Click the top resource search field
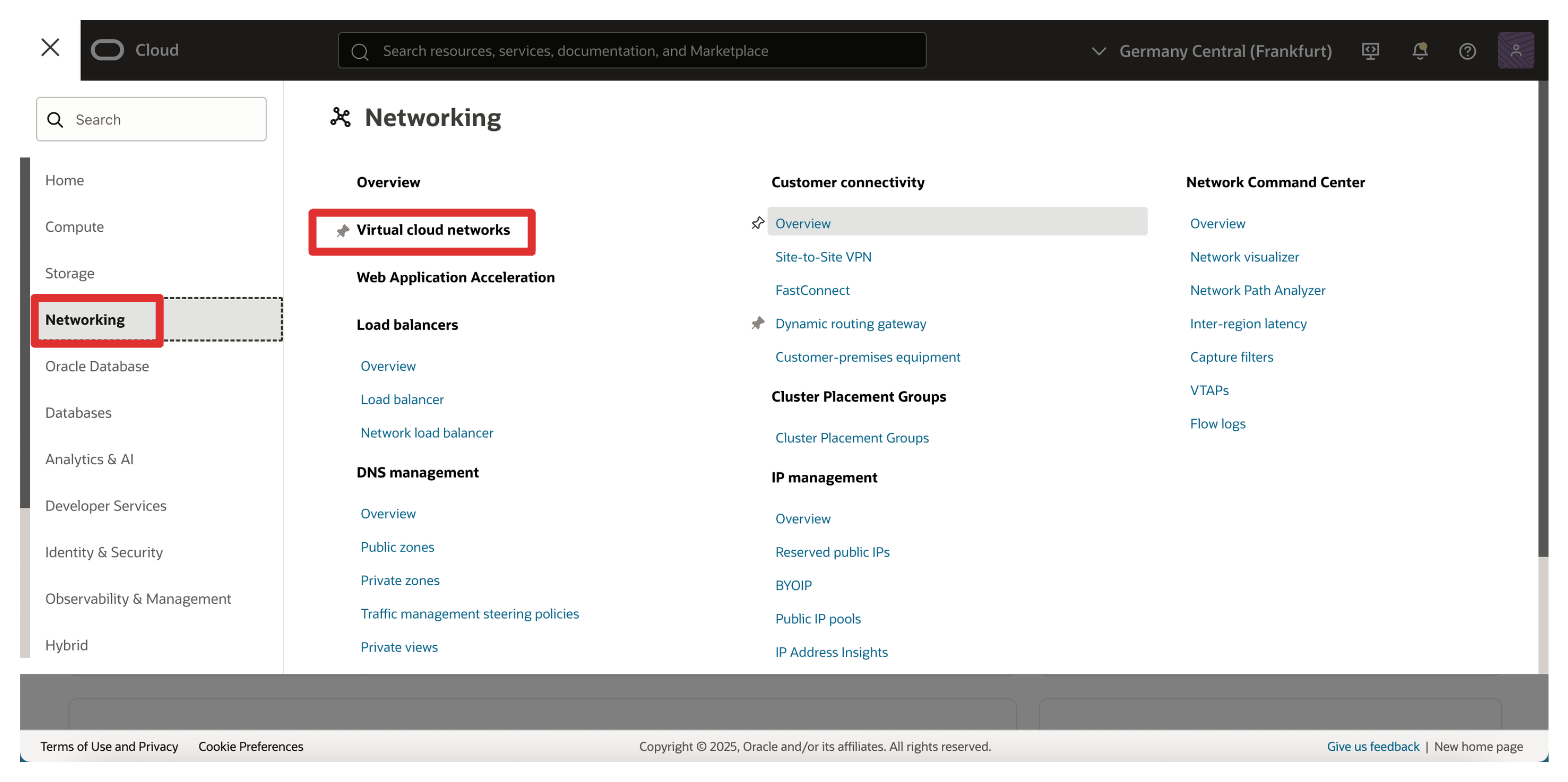Screen dimensions: 1568x782 pos(632,51)
